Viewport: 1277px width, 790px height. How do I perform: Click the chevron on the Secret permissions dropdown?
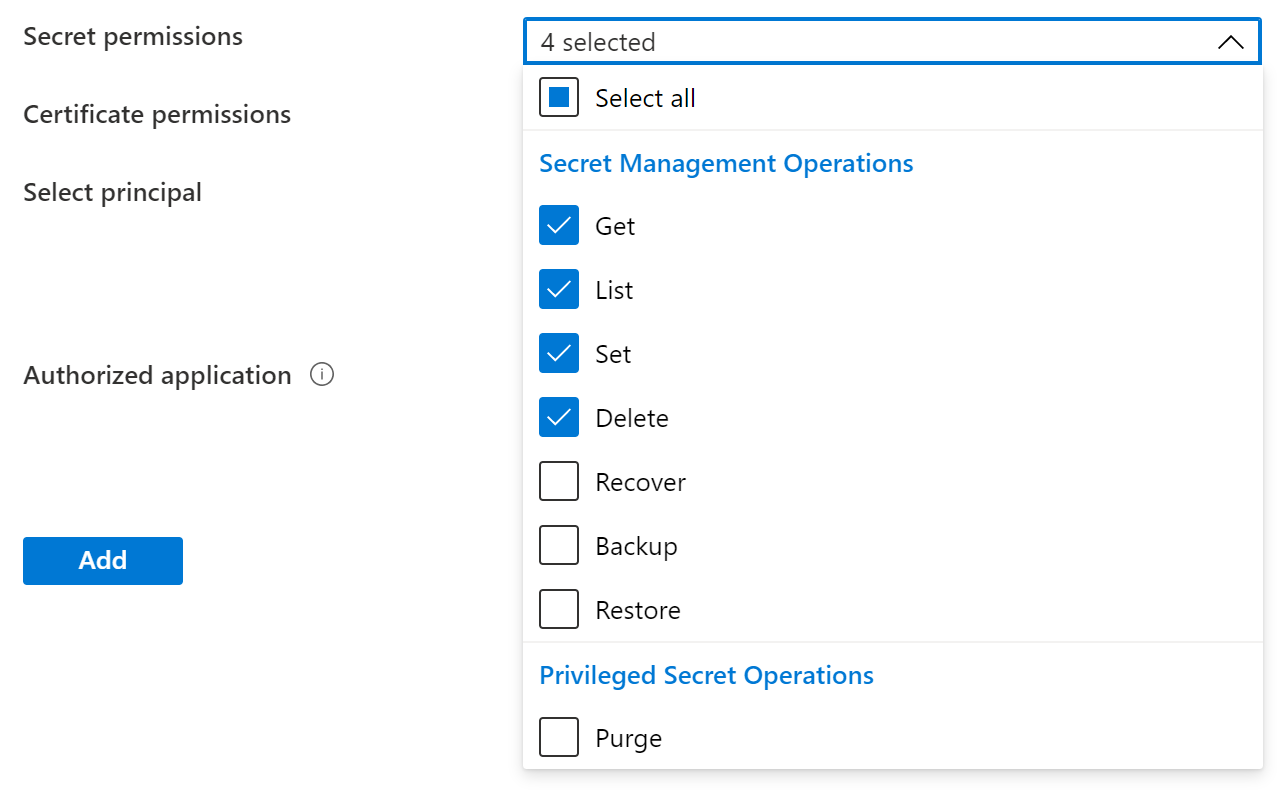(1229, 42)
